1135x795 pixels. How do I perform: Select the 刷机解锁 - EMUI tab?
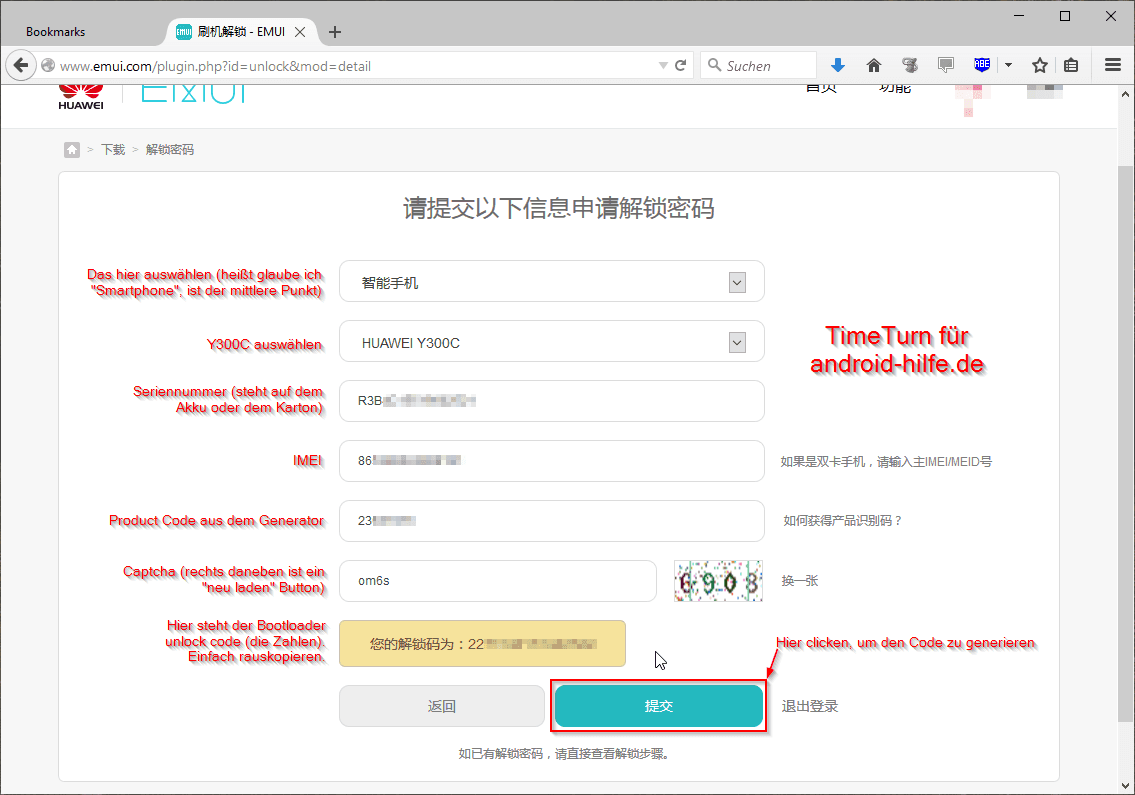(242, 32)
